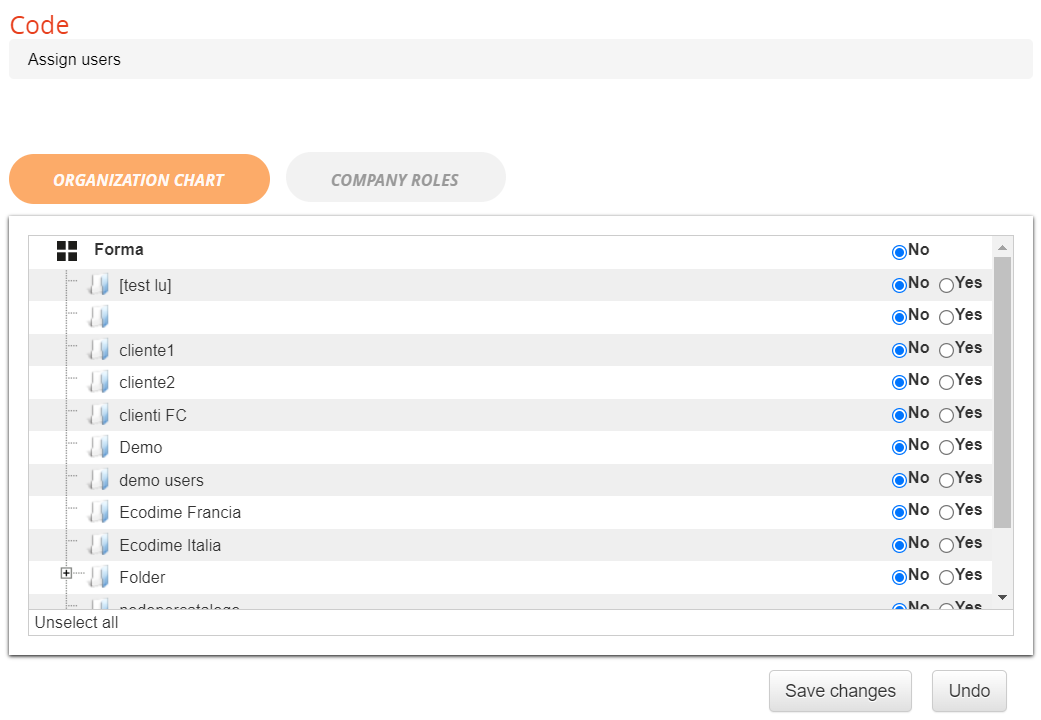This screenshot has width=1041, height=720.
Task: Select Yes for the Demo row
Action: click(x=946, y=447)
